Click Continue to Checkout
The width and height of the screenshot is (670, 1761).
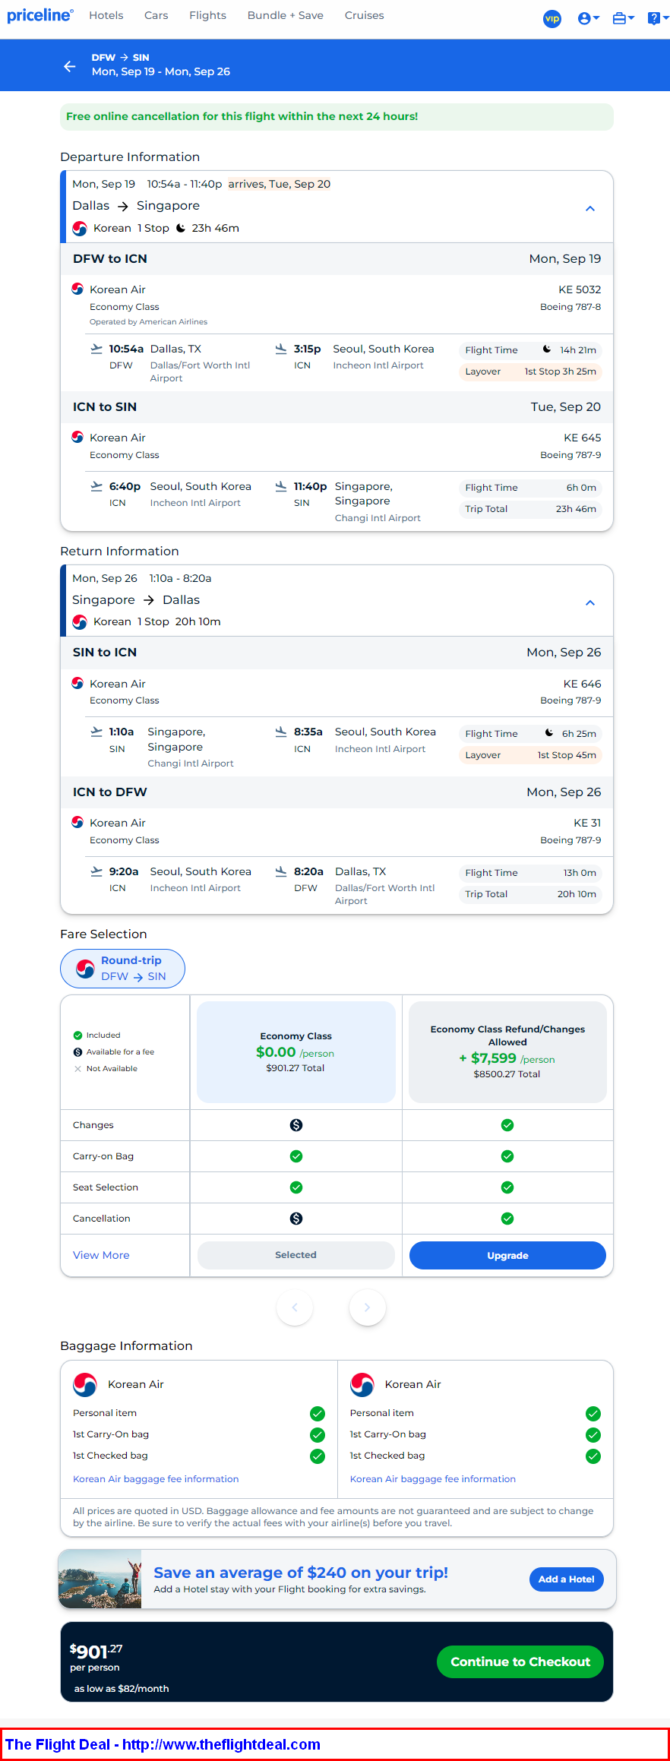520,1662
